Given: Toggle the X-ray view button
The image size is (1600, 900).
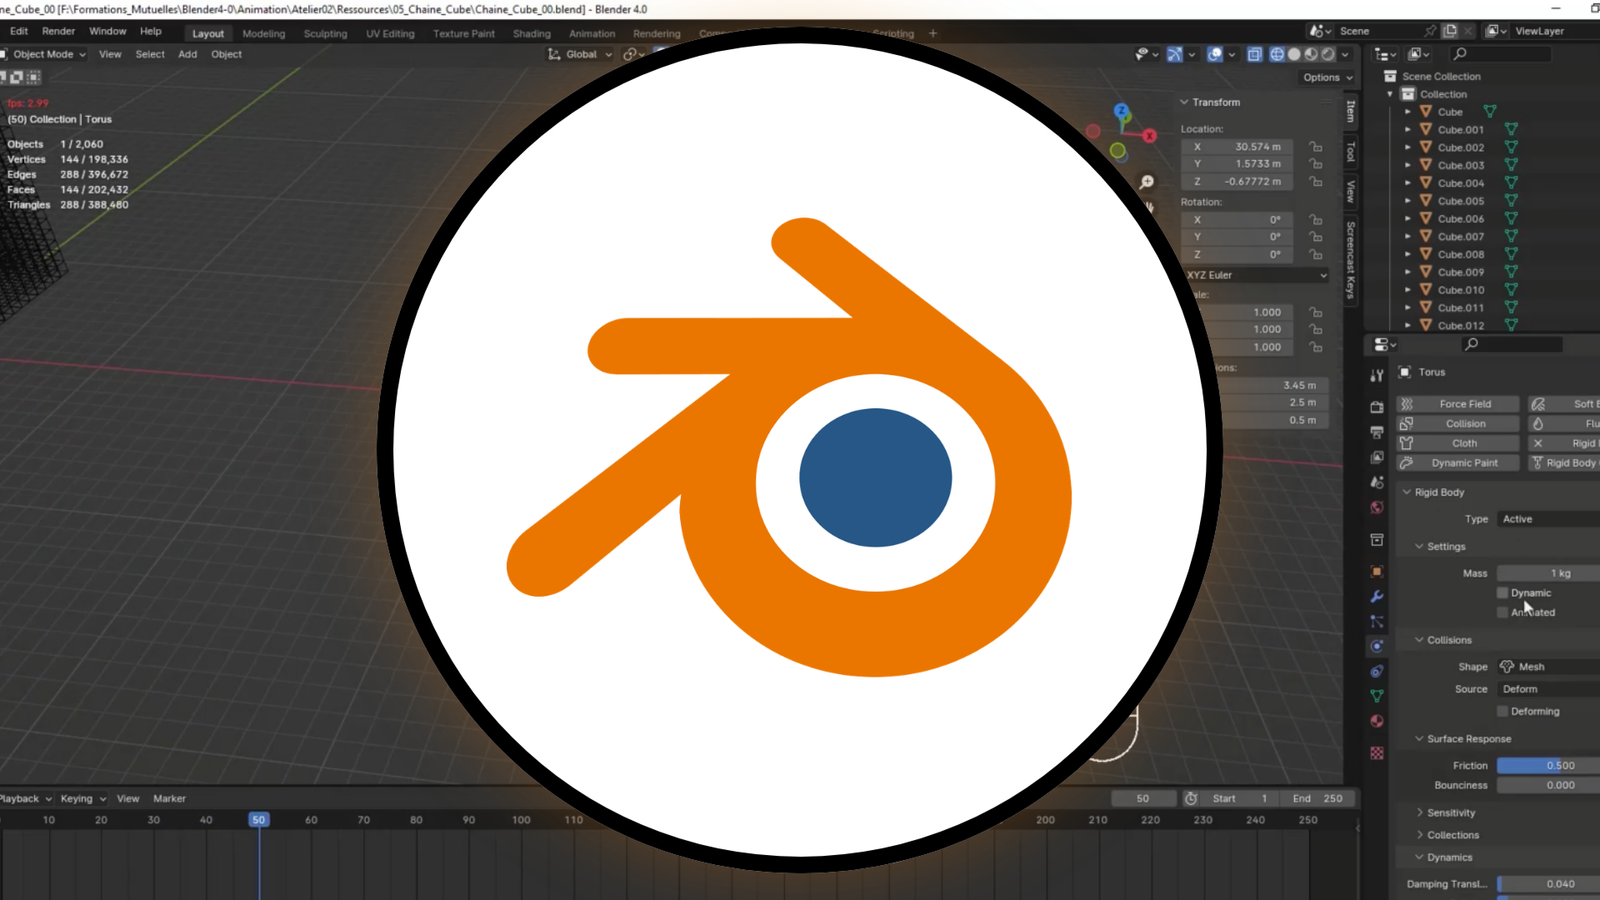Looking at the screenshot, I should click(1255, 54).
